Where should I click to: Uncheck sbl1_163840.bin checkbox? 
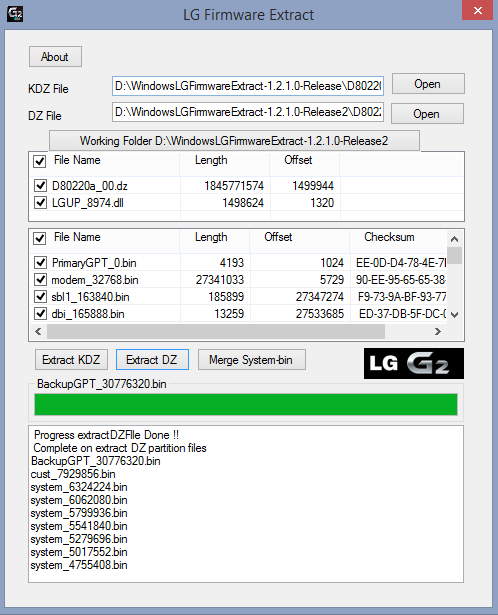click(x=40, y=297)
